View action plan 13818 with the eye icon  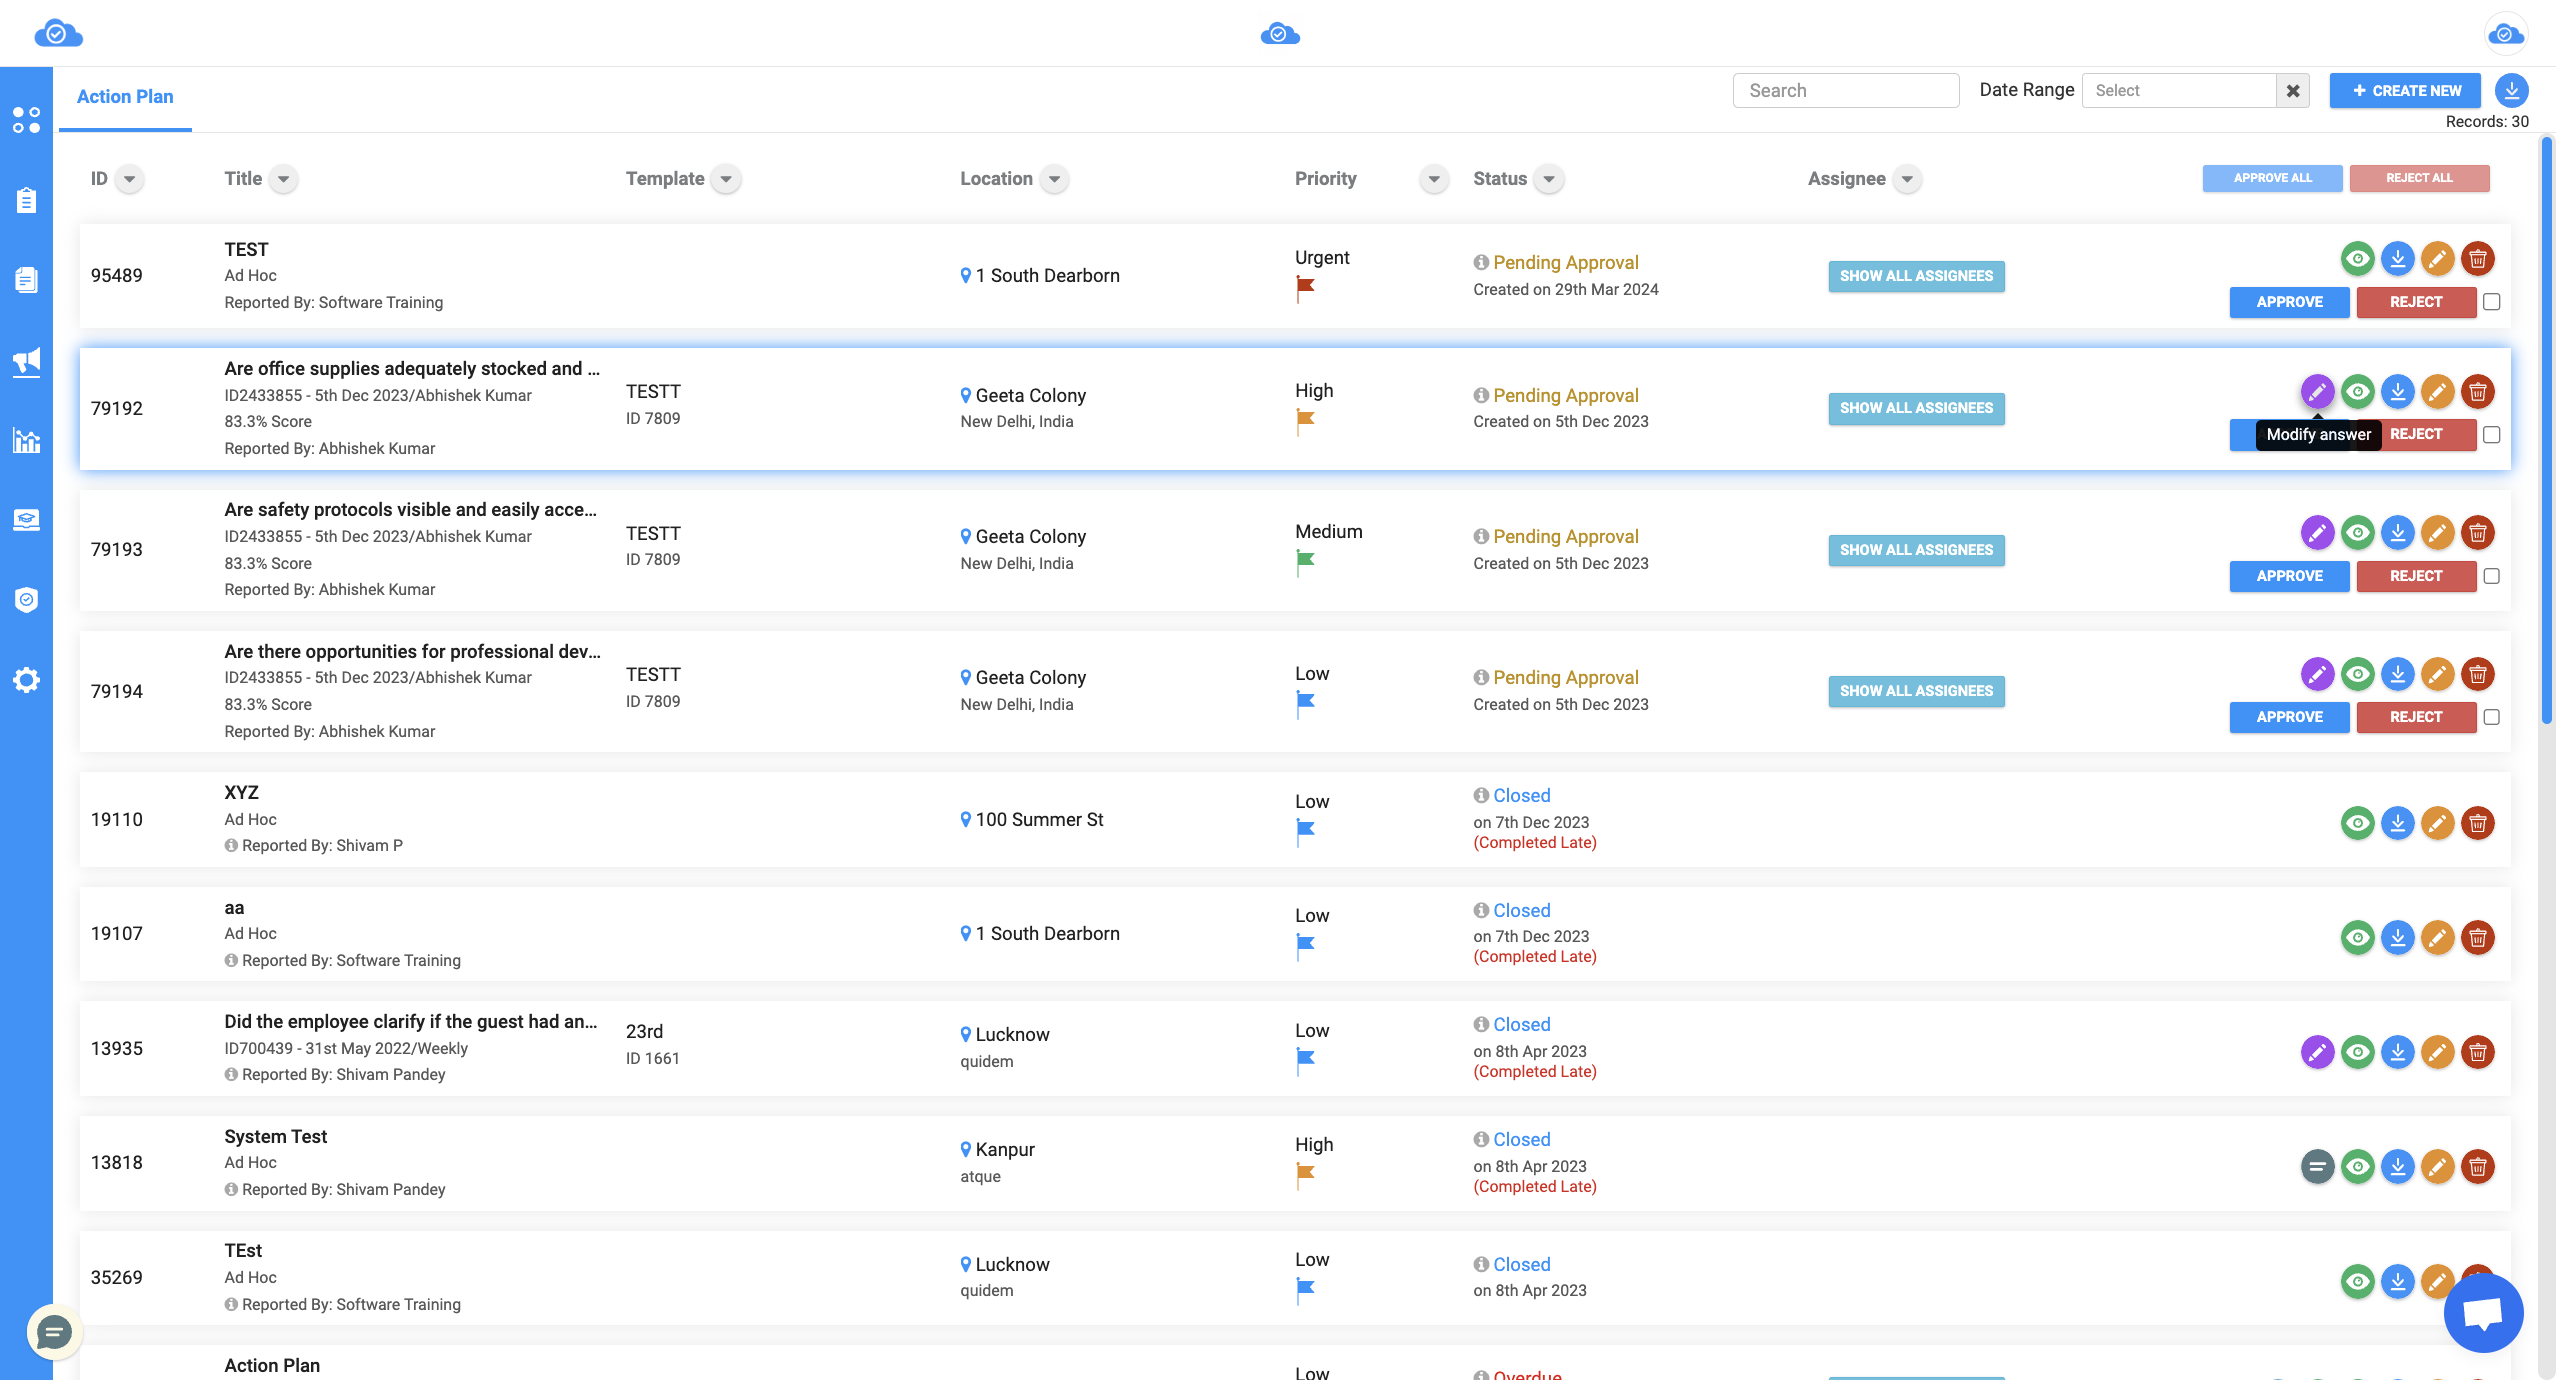coord(2357,1167)
